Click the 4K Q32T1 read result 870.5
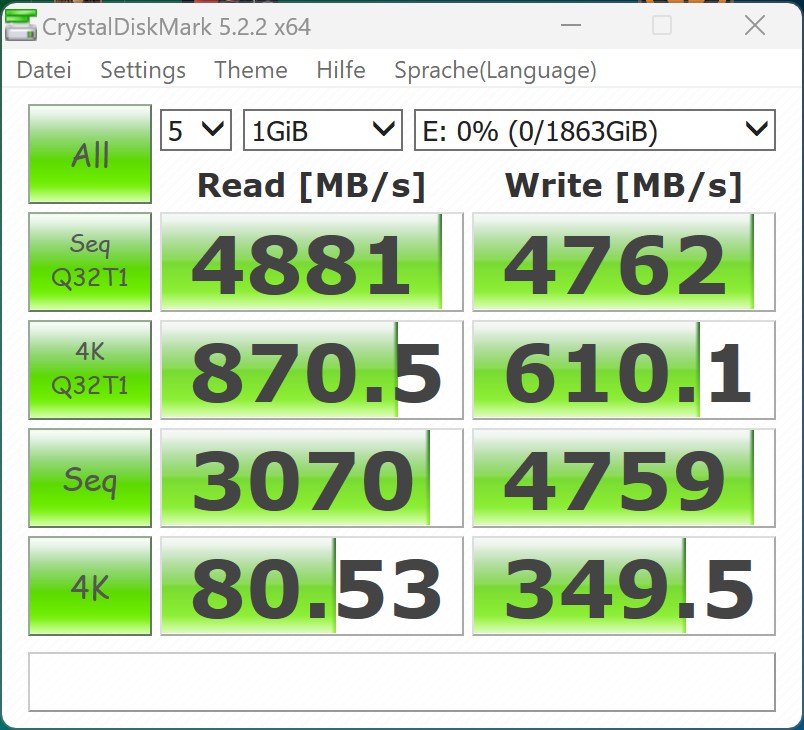The height and width of the screenshot is (730, 804). [x=312, y=370]
